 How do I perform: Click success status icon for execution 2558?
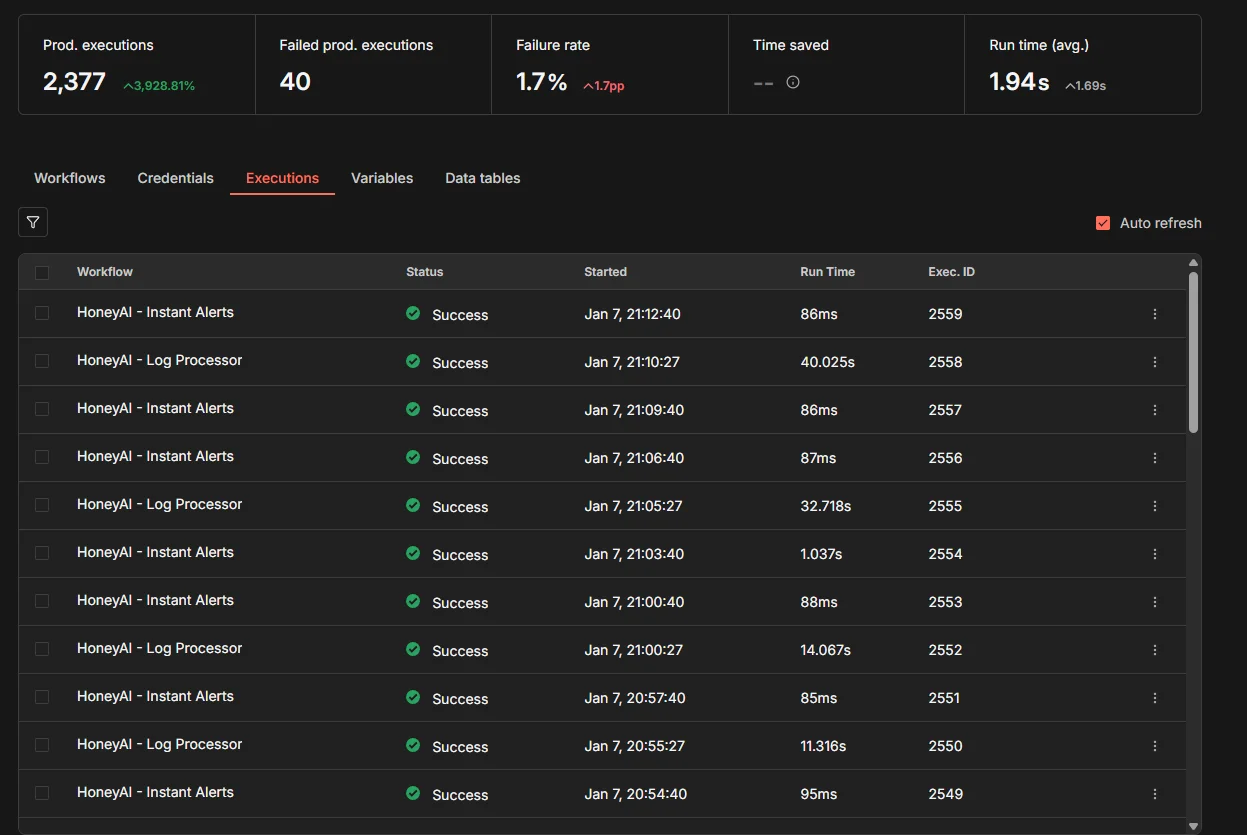click(413, 361)
